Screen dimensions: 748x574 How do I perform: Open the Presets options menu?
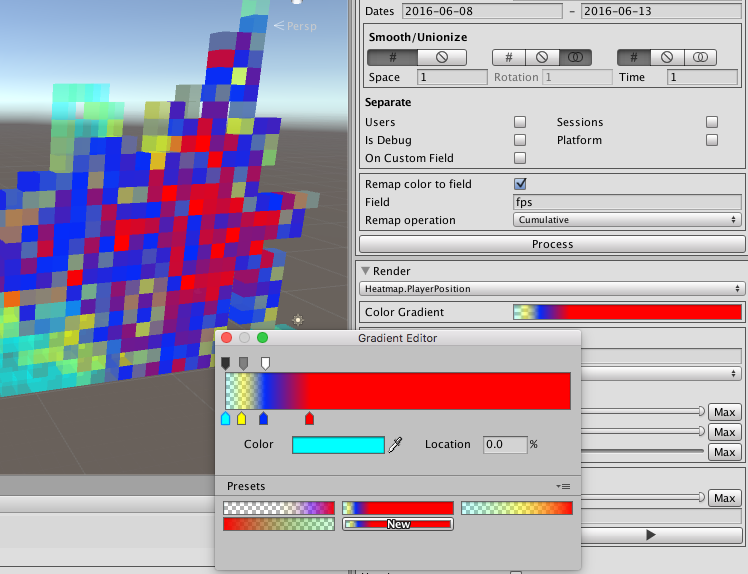click(x=564, y=486)
